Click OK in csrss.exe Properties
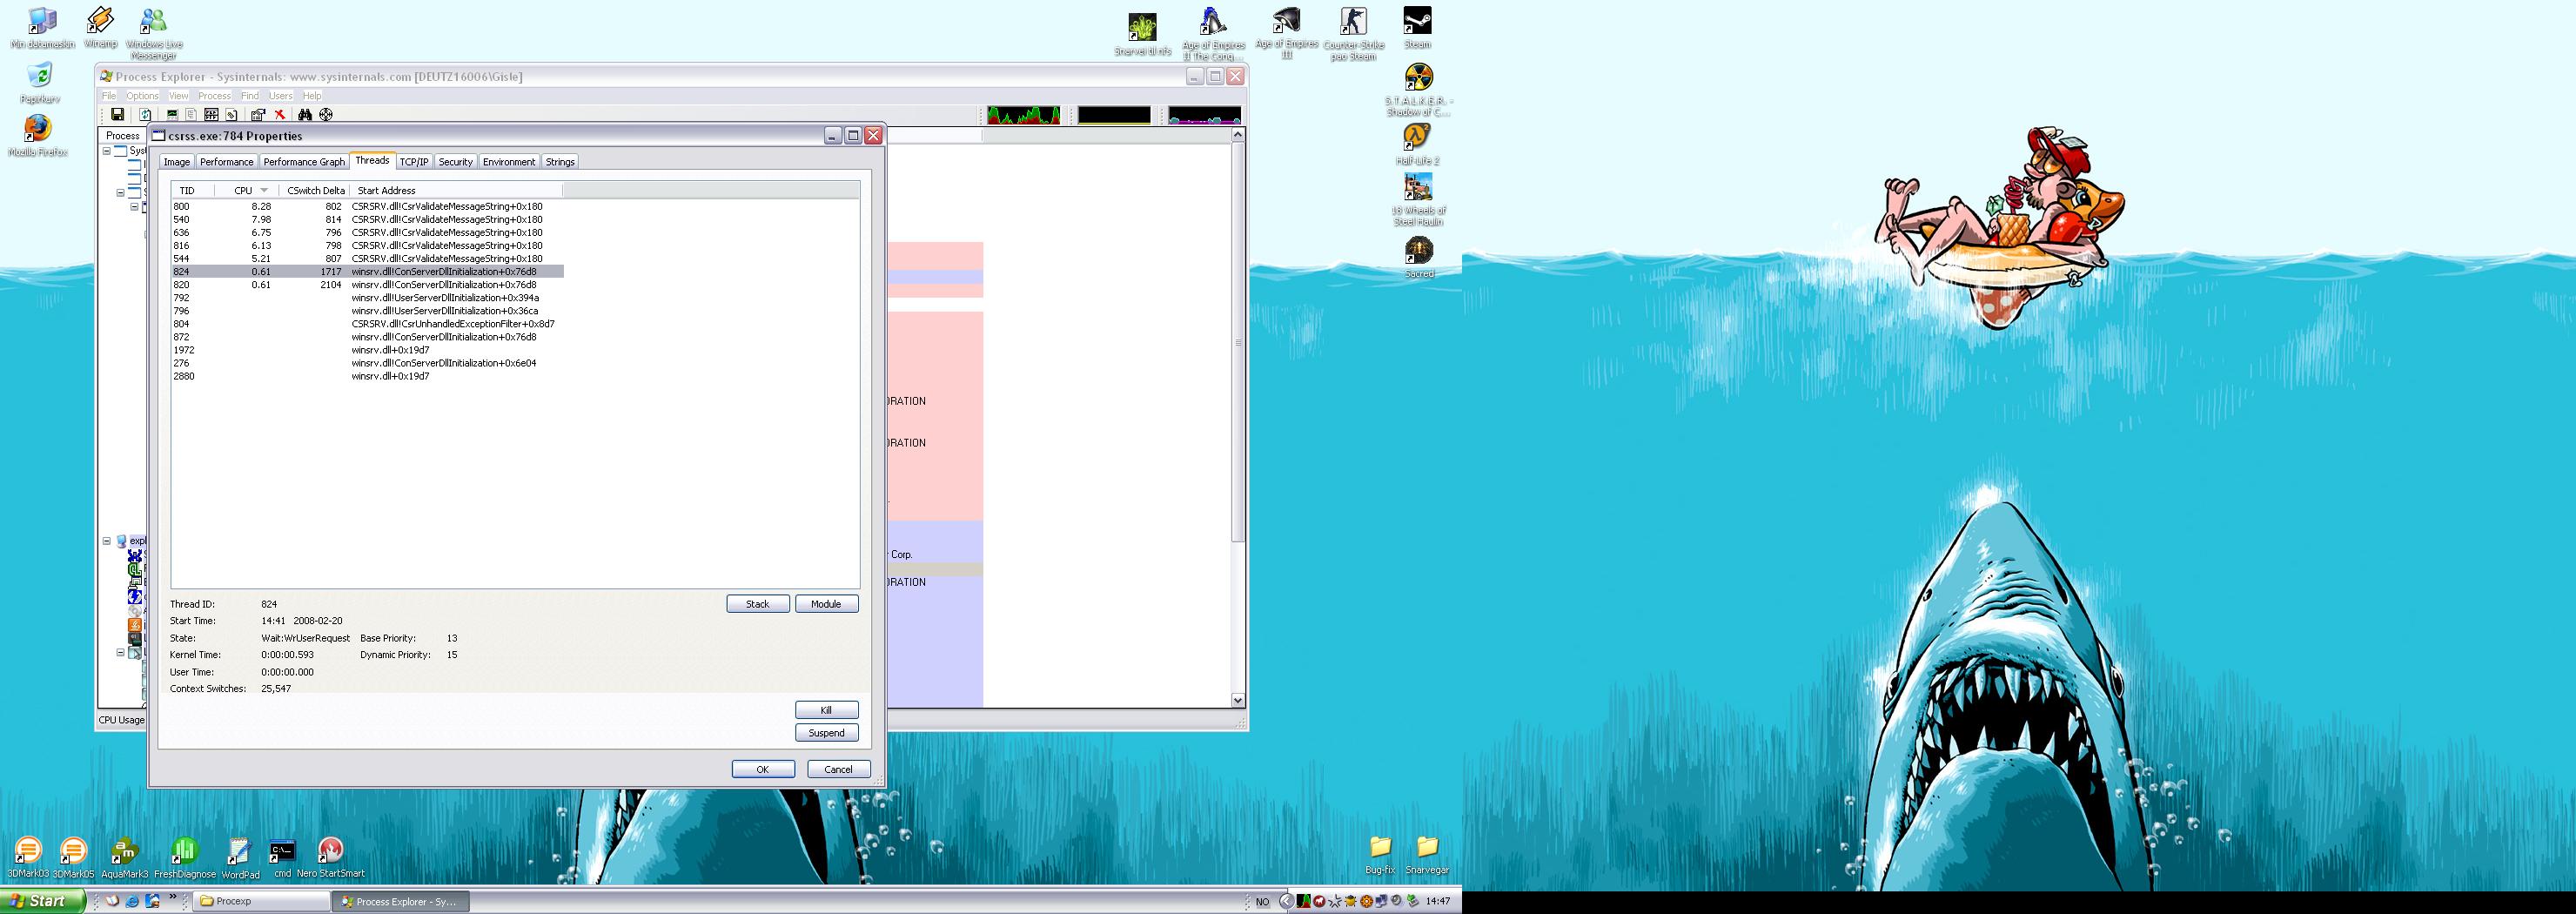This screenshot has height=914, width=2576. (763, 769)
